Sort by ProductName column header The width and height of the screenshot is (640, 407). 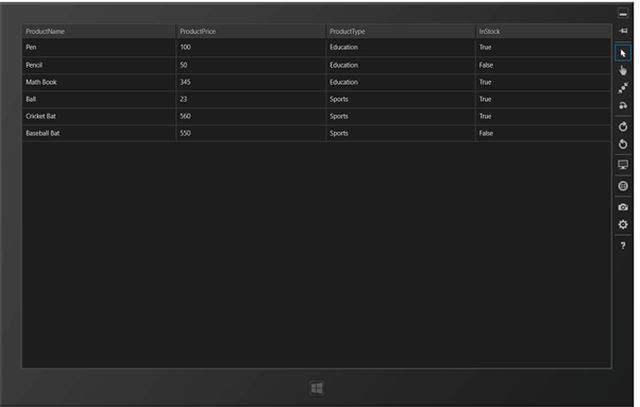pos(99,31)
